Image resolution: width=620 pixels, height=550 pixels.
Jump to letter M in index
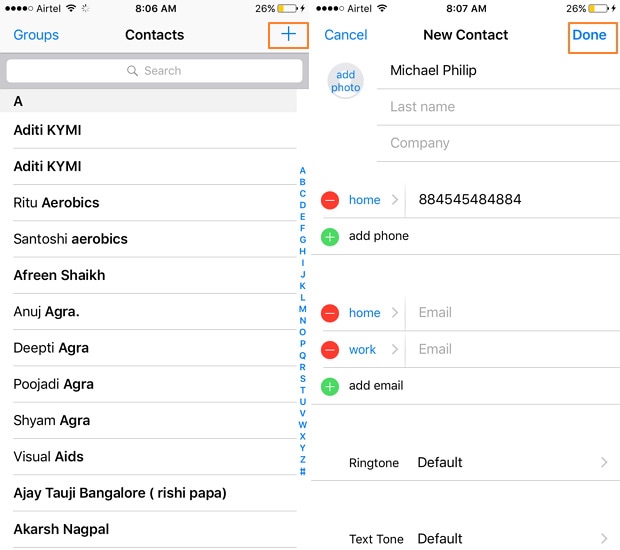(x=302, y=309)
